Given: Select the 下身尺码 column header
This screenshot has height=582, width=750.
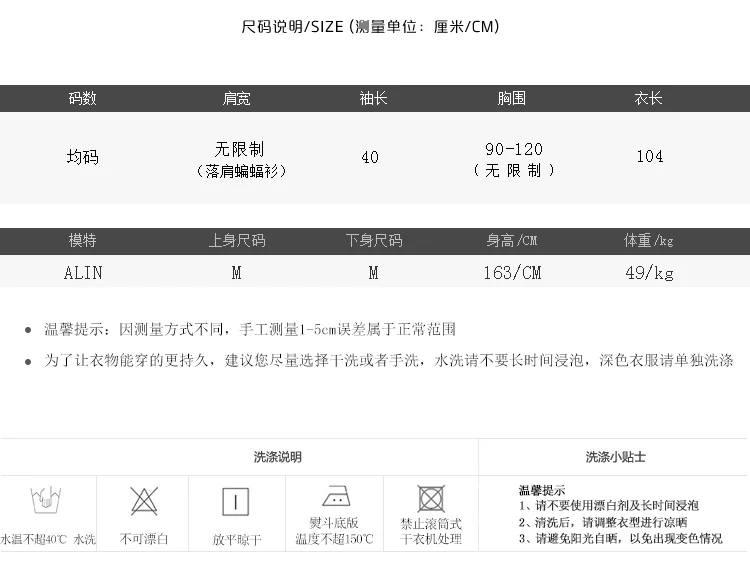Looking at the screenshot, I should (x=374, y=240).
